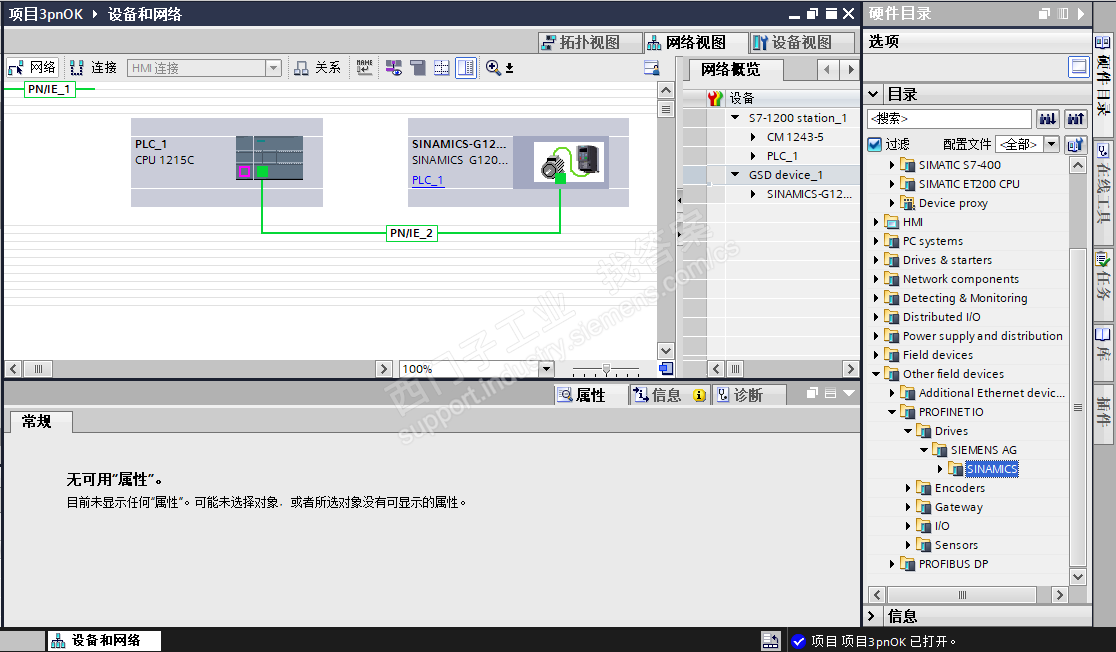Collapse inspector window with down-arrow icon
Screen dimensions: 1116x652
point(848,393)
